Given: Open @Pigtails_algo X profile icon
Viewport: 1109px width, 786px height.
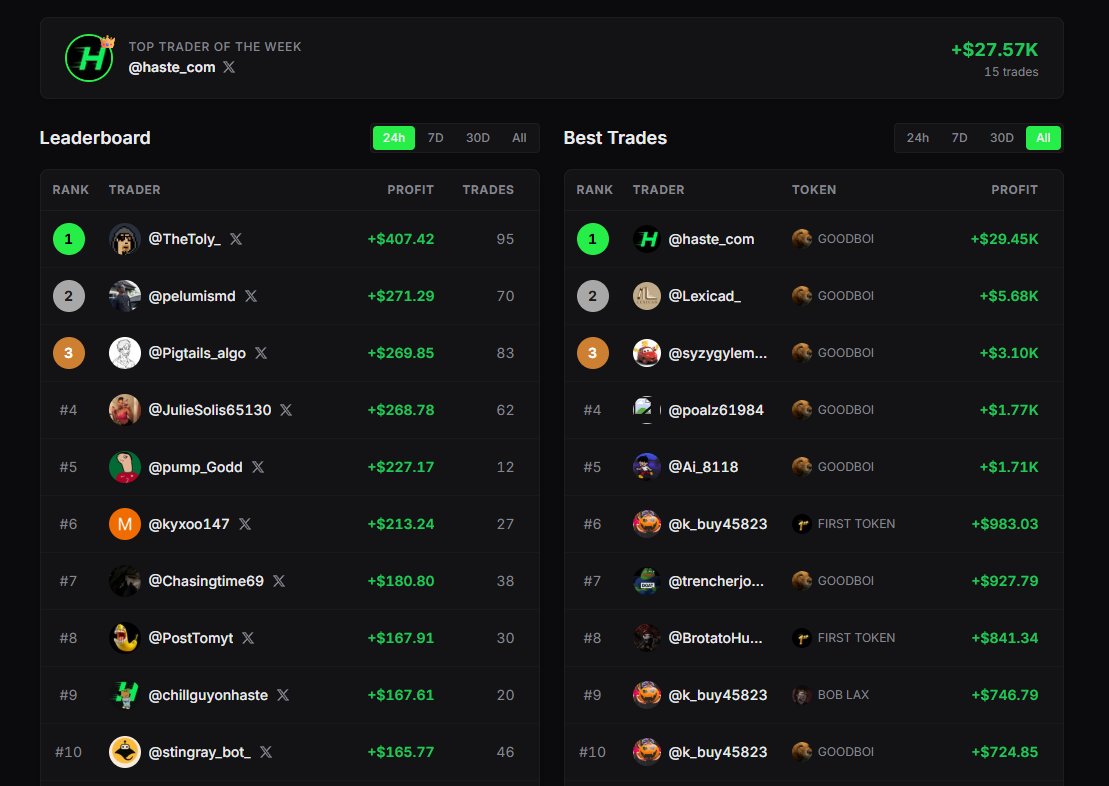Looking at the screenshot, I should coord(261,353).
